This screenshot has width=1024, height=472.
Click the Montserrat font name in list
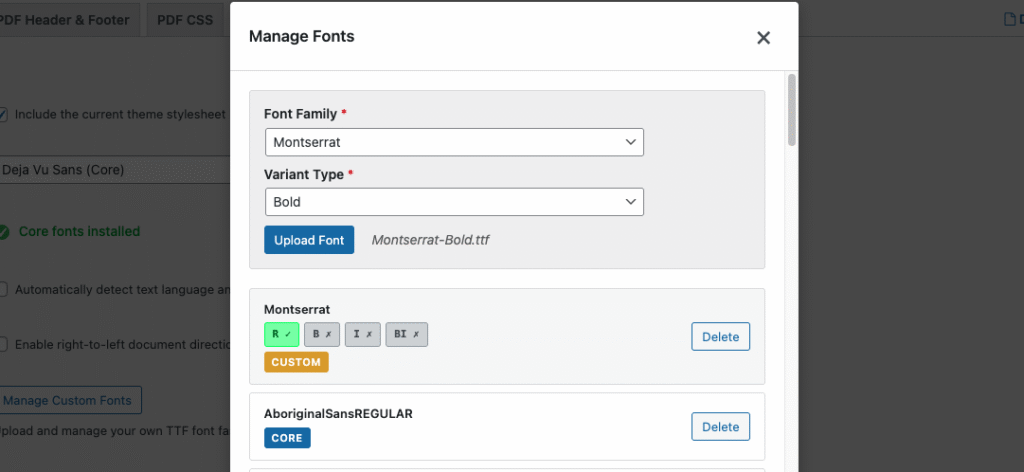point(297,309)
